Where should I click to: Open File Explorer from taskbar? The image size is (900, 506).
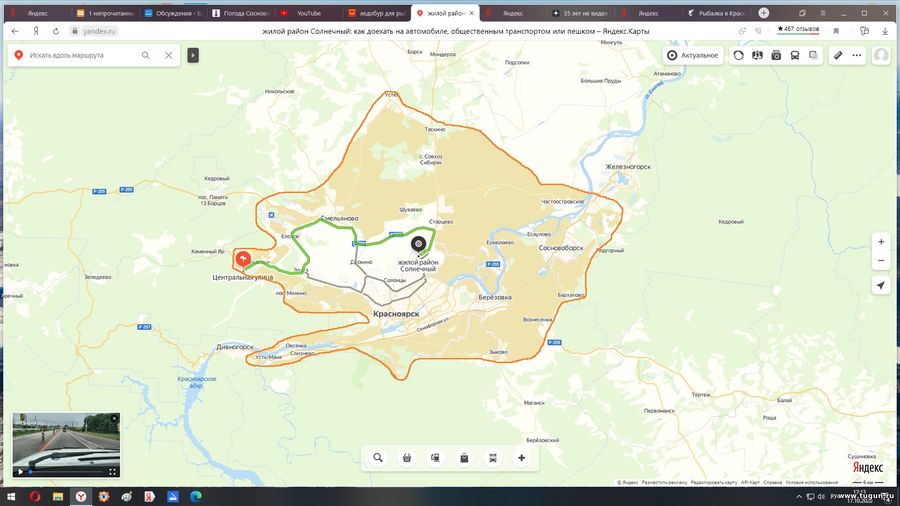[x=58, y=496]
